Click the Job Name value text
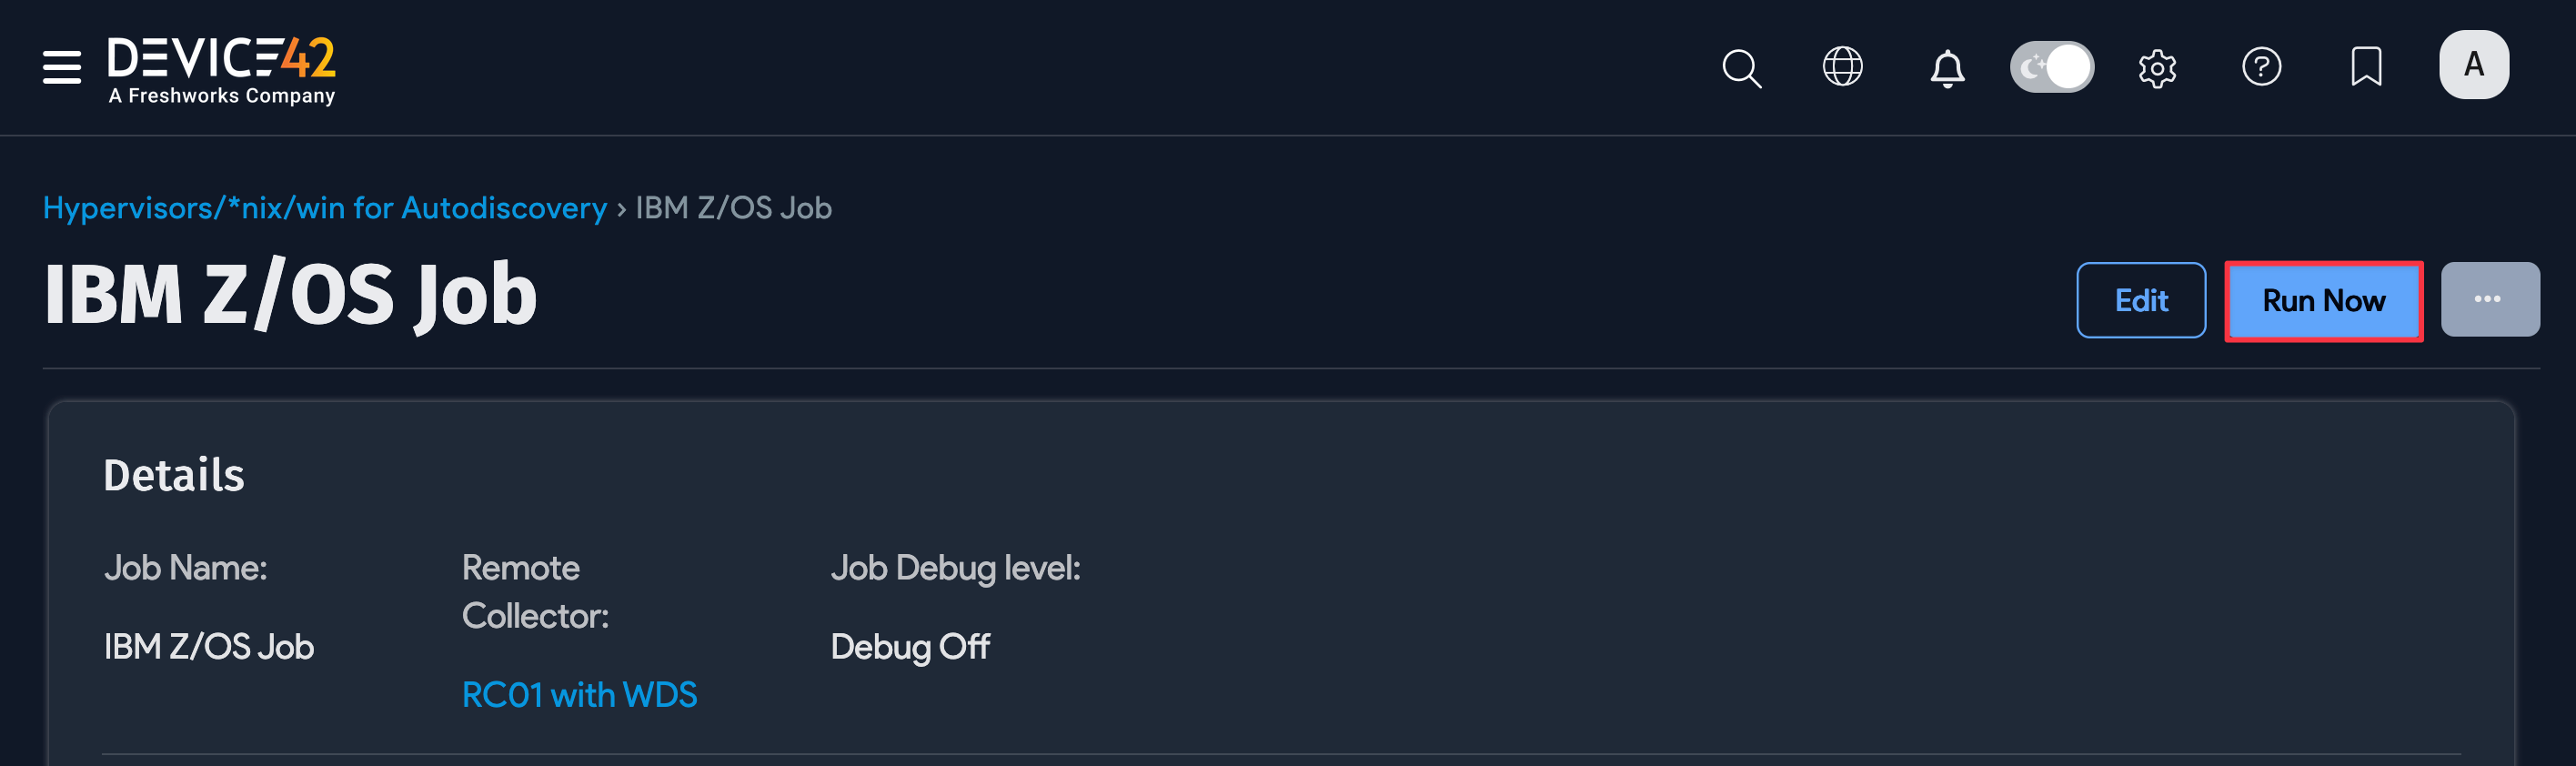Viewport: 2576px width, 766px height. pos(209,647)
